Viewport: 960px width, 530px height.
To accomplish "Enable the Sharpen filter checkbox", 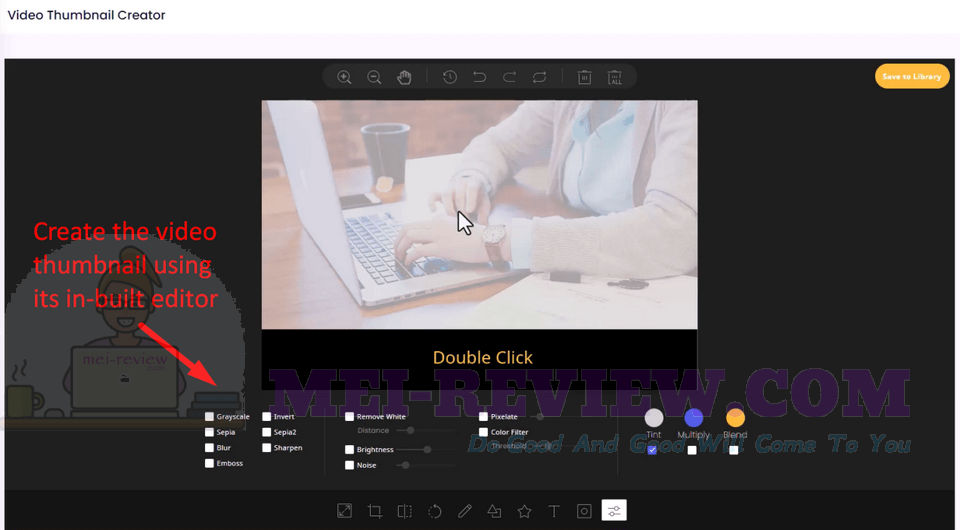I will click(x=267, y=448).
